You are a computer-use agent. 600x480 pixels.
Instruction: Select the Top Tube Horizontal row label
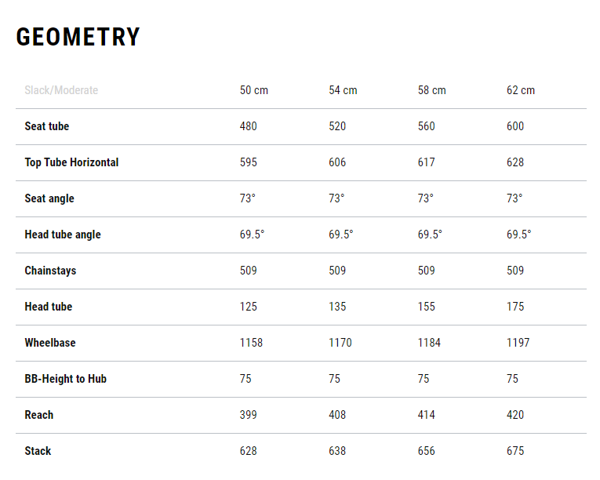pyautogui.click(x=72, y=162)
